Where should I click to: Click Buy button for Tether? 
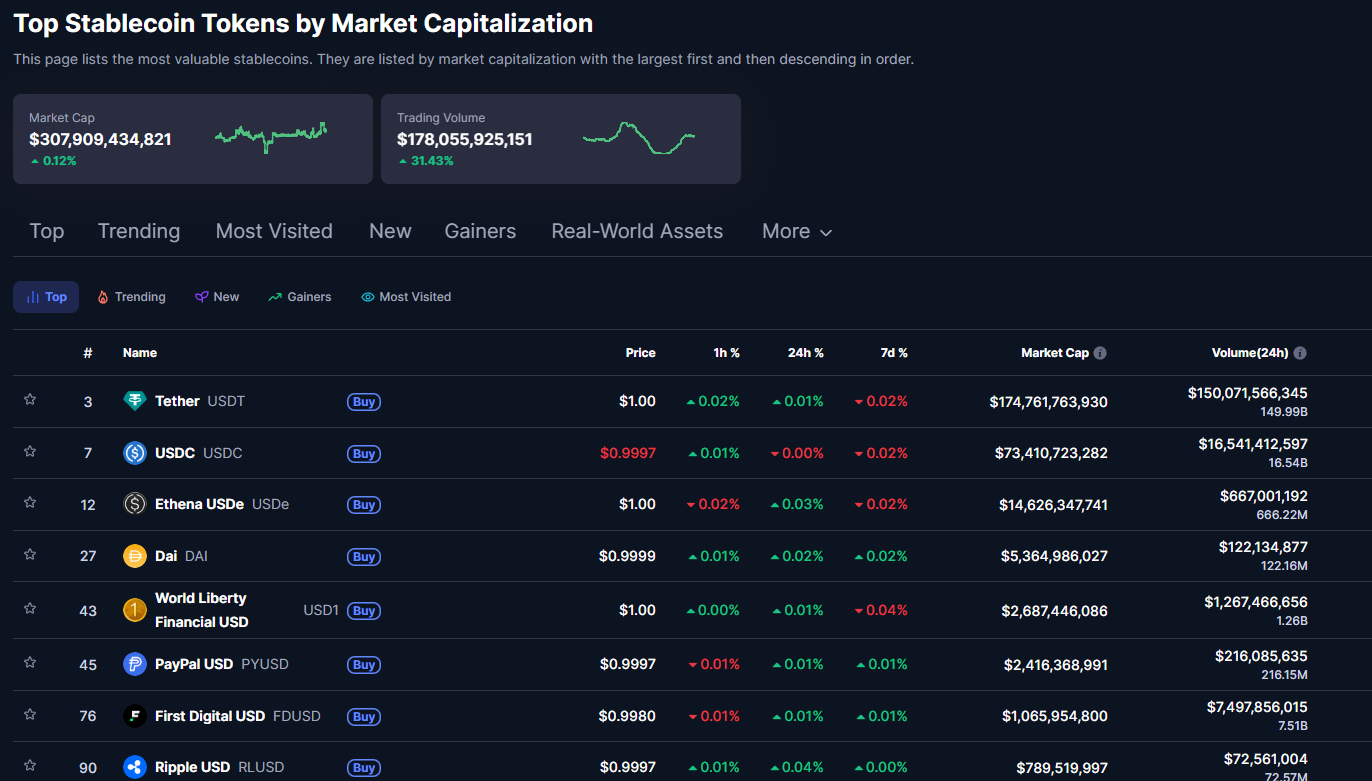click(x=364, y=402)
